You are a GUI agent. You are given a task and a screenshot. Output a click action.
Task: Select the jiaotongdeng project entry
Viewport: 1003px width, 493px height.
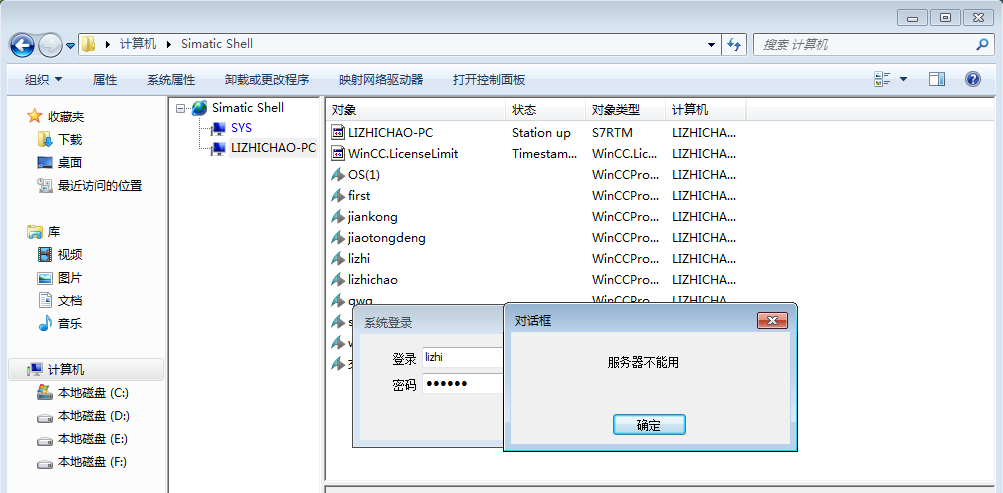tap(386, 238)
